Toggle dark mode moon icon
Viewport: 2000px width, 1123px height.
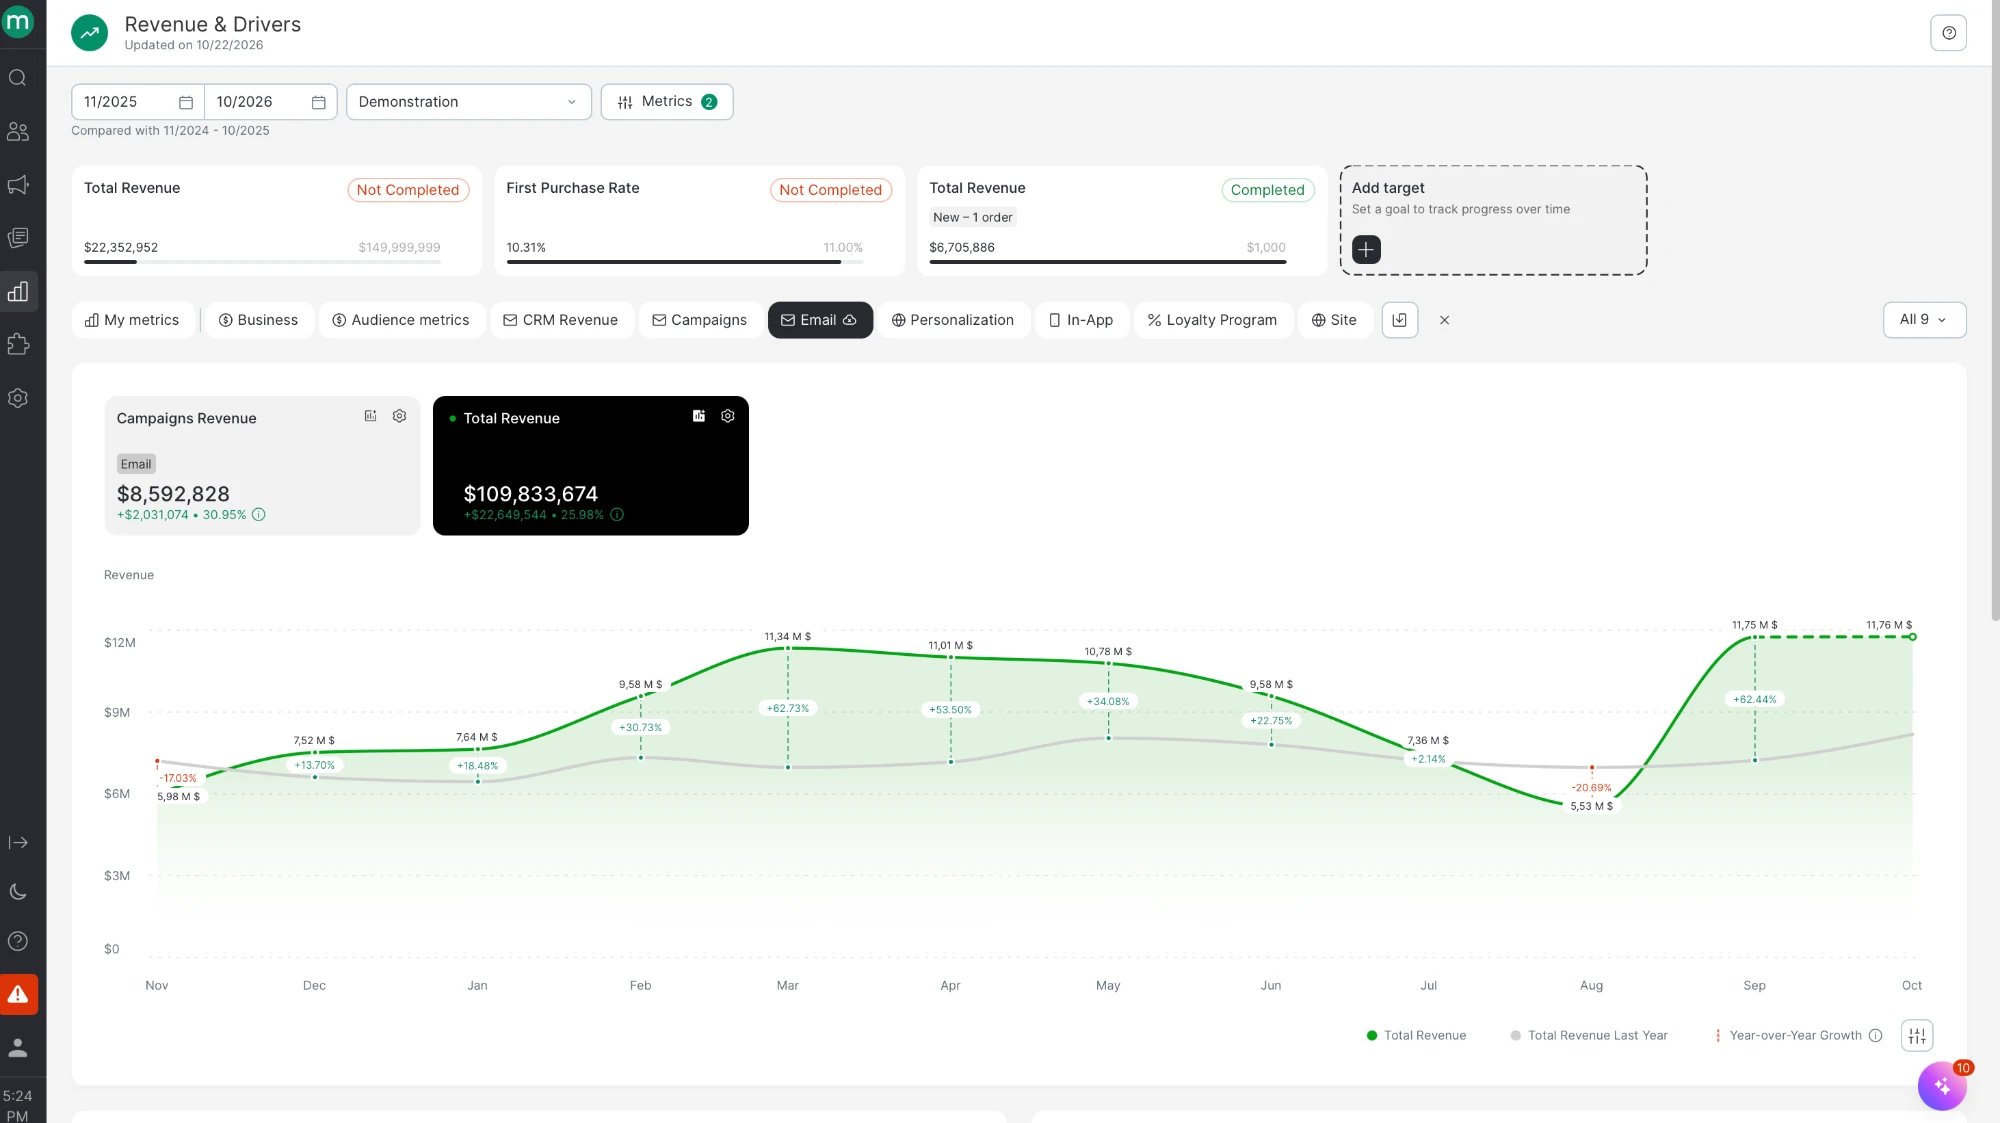[18, 892]
